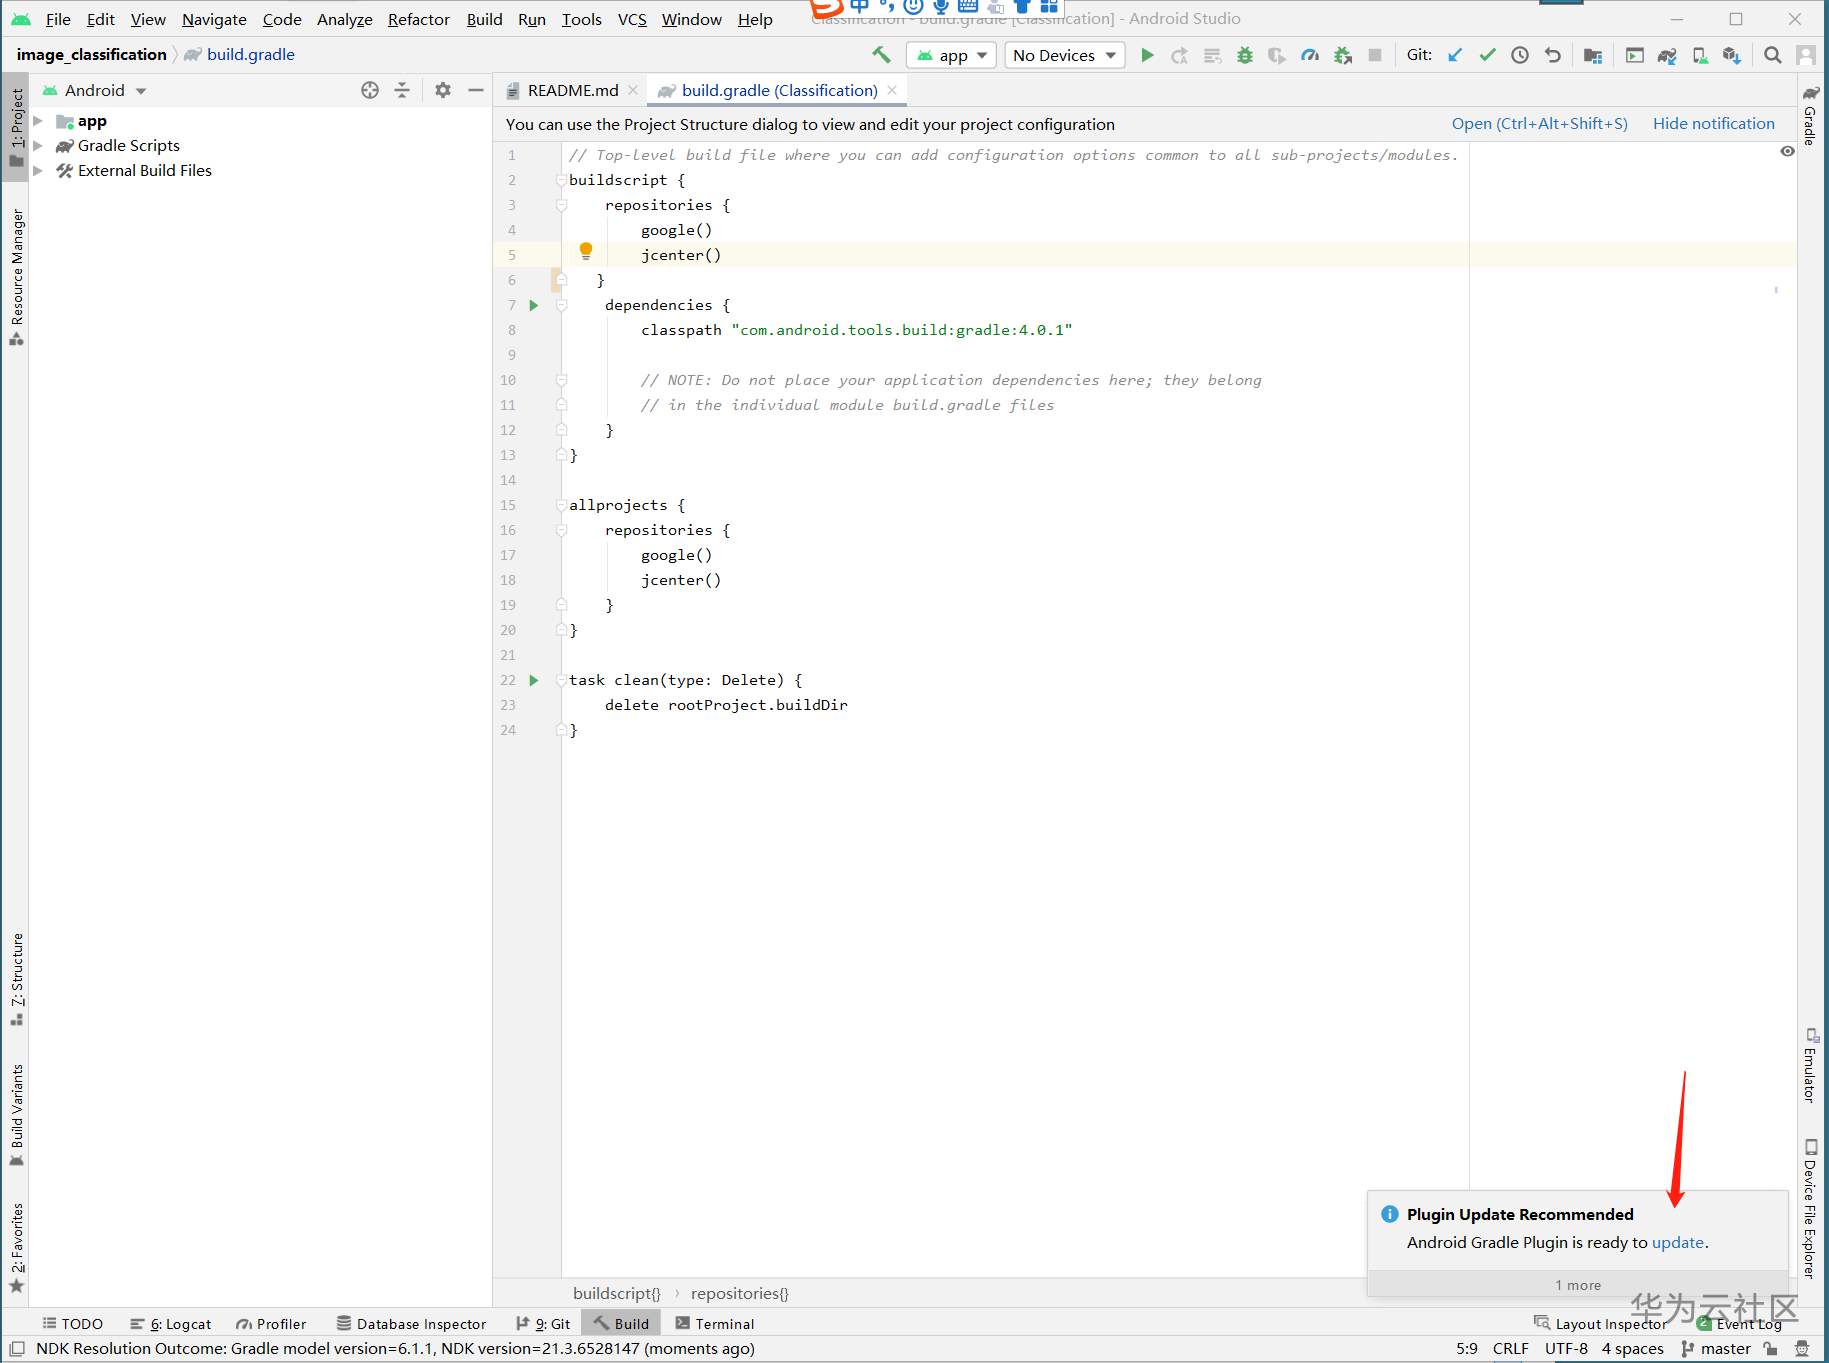The height and width of the screenshot is (1363, 1829).
Task: Sync project with Gradle files elephant icon
Action: (1666, 55)
